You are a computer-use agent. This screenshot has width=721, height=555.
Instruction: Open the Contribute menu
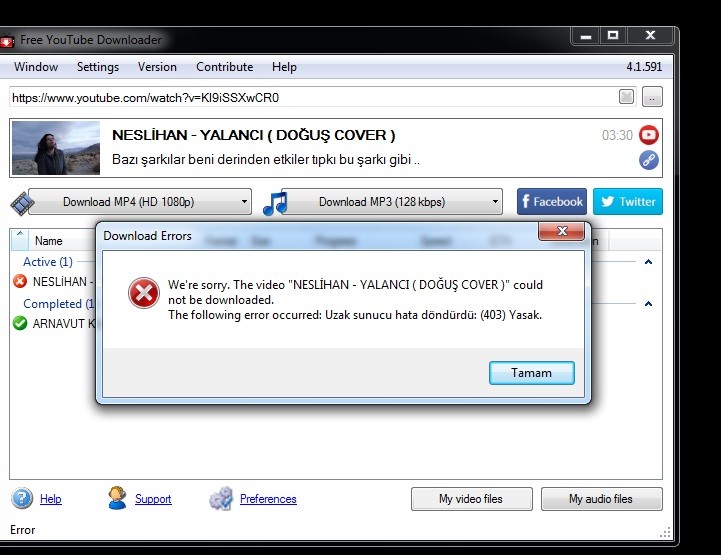(x=224, y=67)
